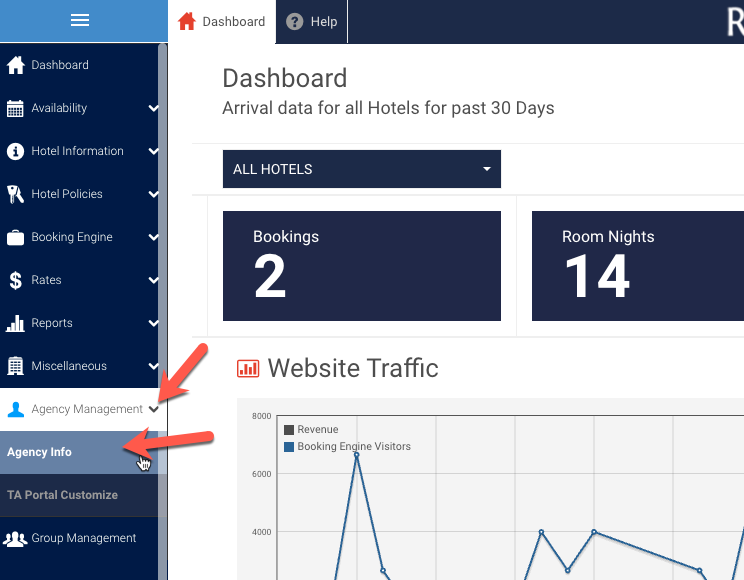Click the Website Traffic heading

pyautogui.click(x=353, y=368)
